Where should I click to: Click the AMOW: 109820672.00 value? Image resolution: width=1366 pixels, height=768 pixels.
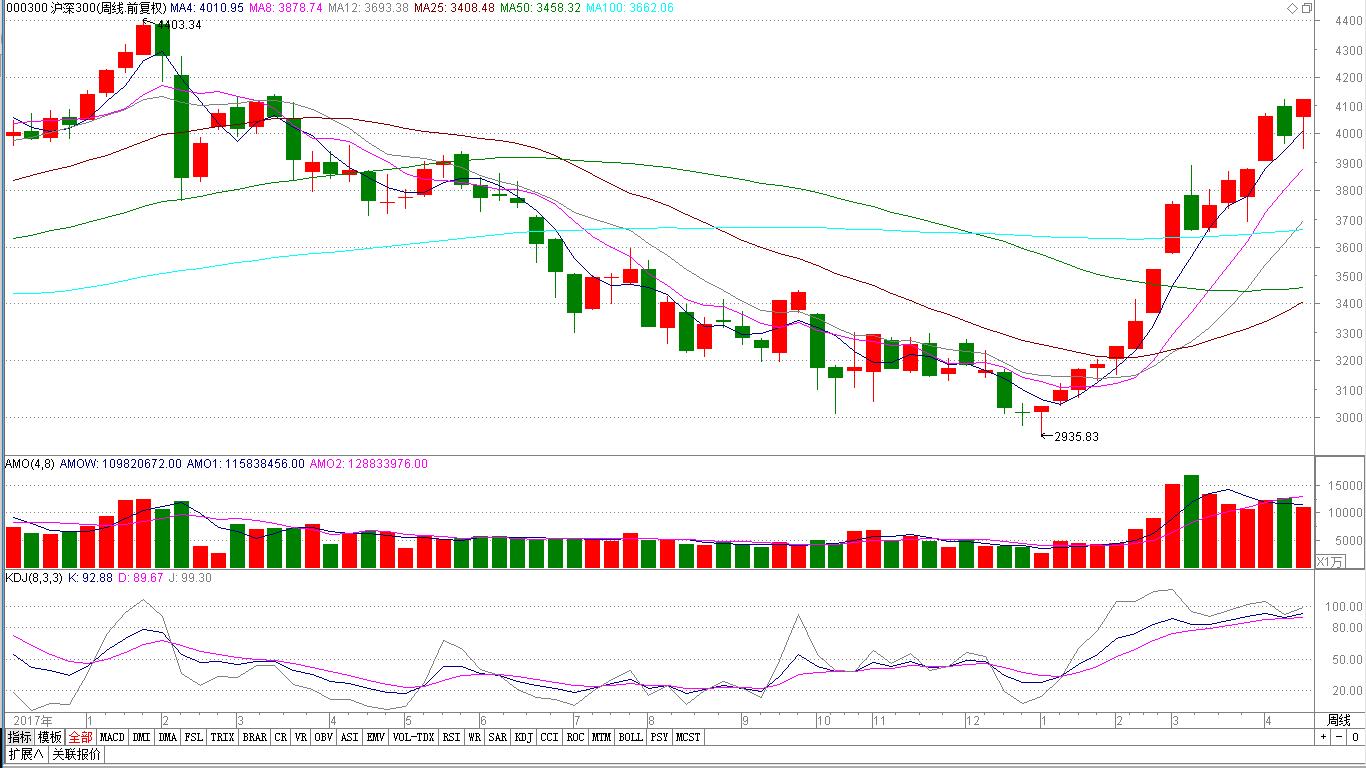[x=121, y=464]
